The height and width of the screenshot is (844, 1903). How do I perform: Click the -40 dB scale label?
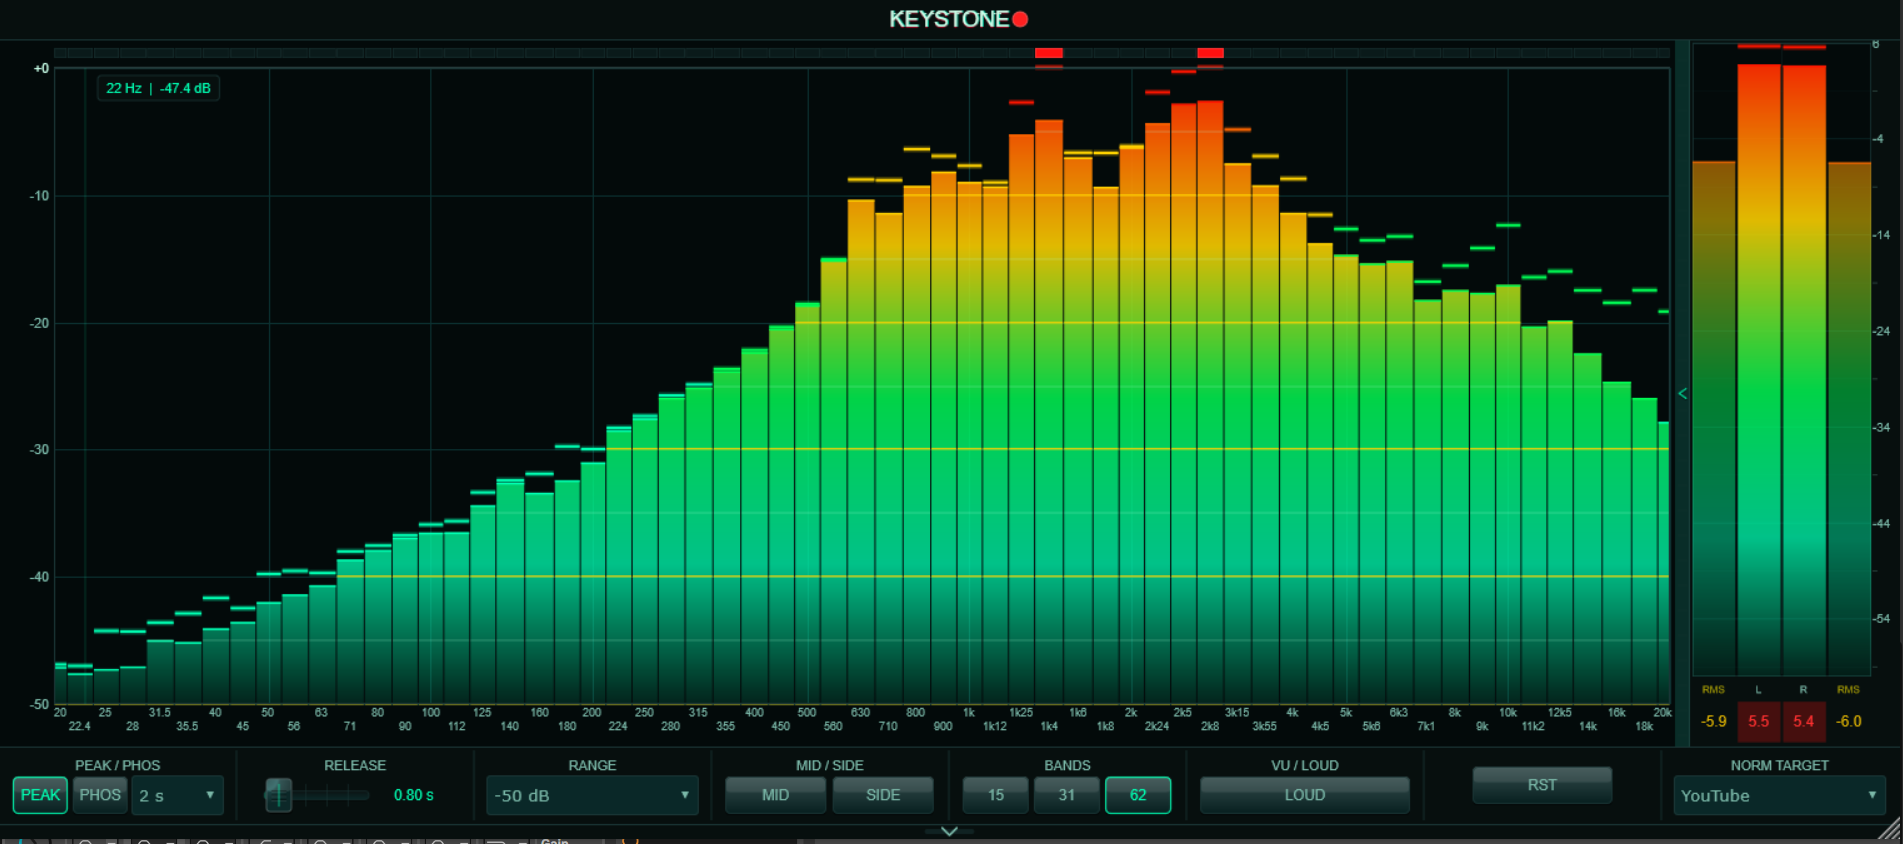(x=39, y=577)
